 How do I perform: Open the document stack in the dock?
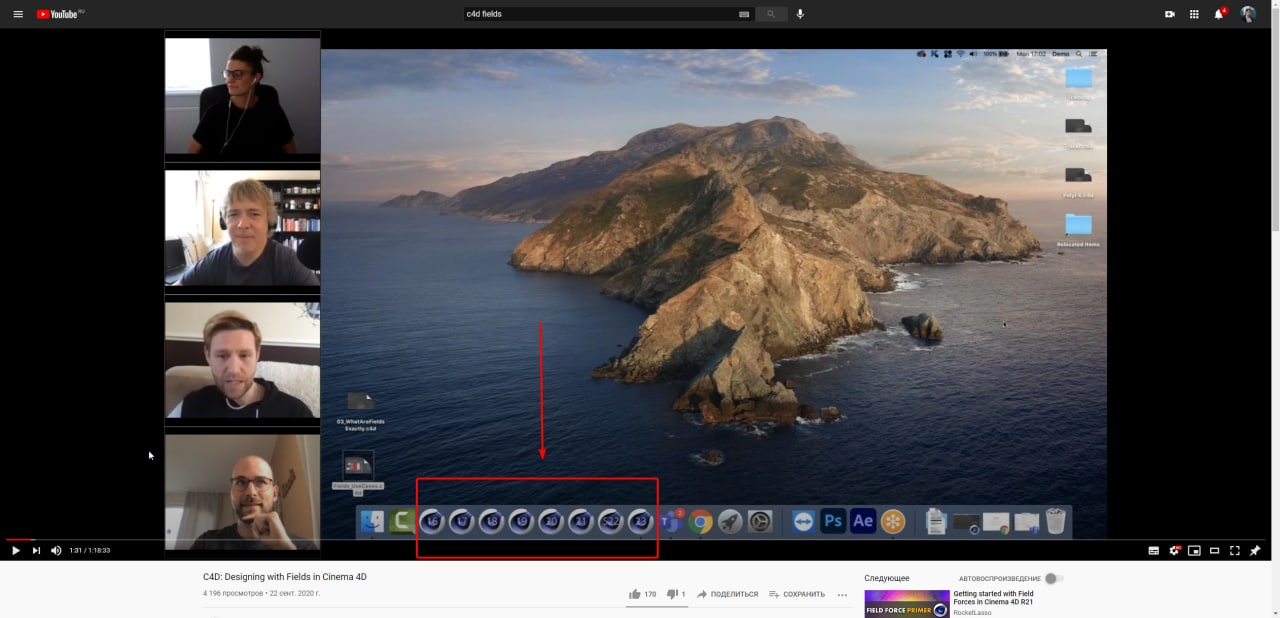coord(937,521)
